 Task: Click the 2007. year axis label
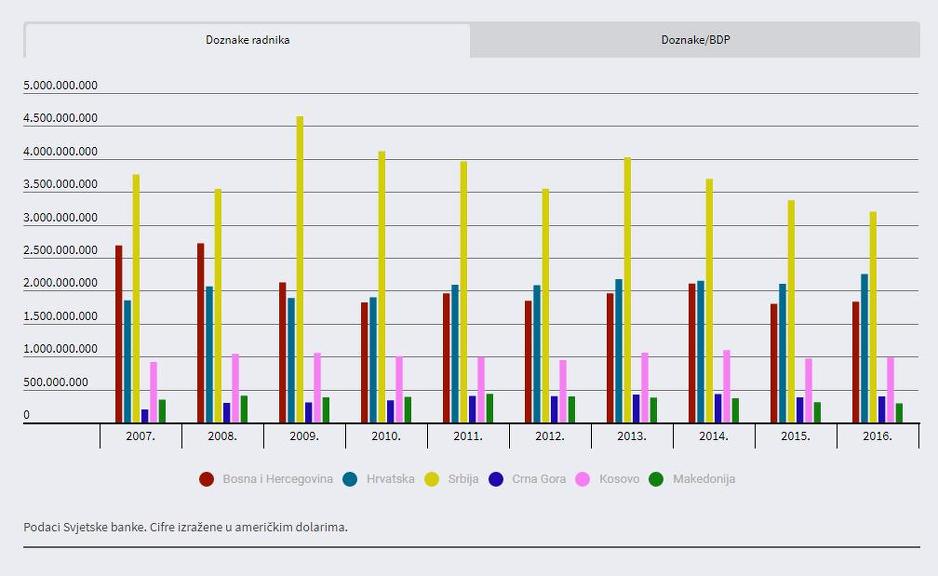pyautogui.click(x=141, y=437)
